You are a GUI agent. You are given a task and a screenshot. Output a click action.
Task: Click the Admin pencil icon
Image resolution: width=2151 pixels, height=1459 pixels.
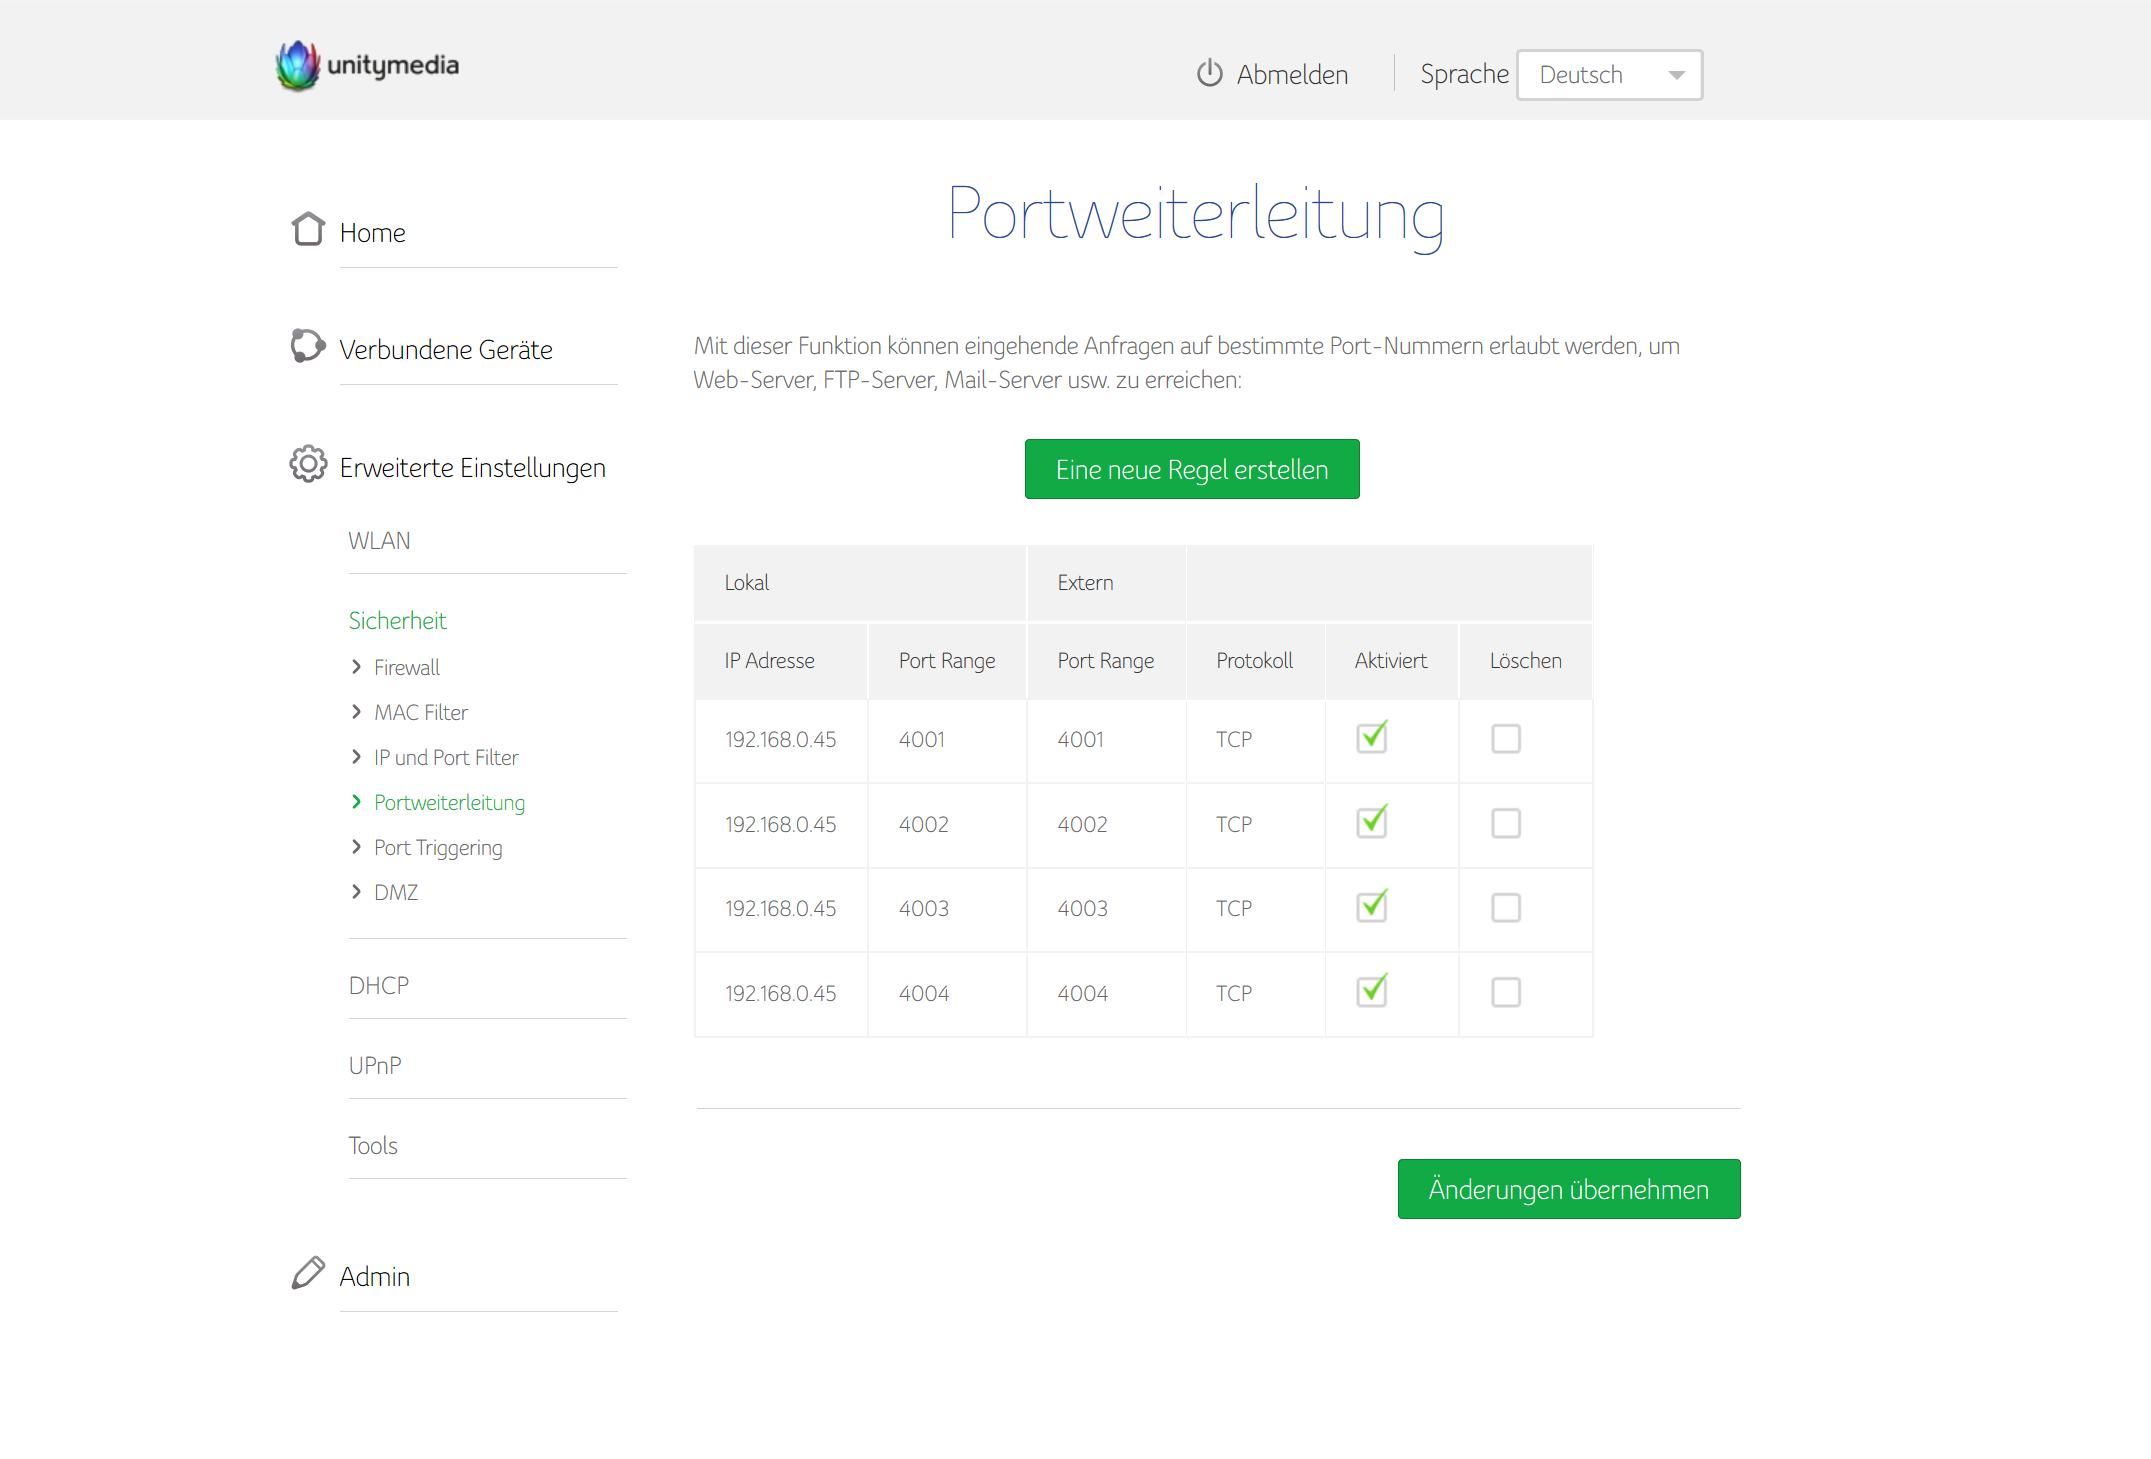(x=308, y=1273)
